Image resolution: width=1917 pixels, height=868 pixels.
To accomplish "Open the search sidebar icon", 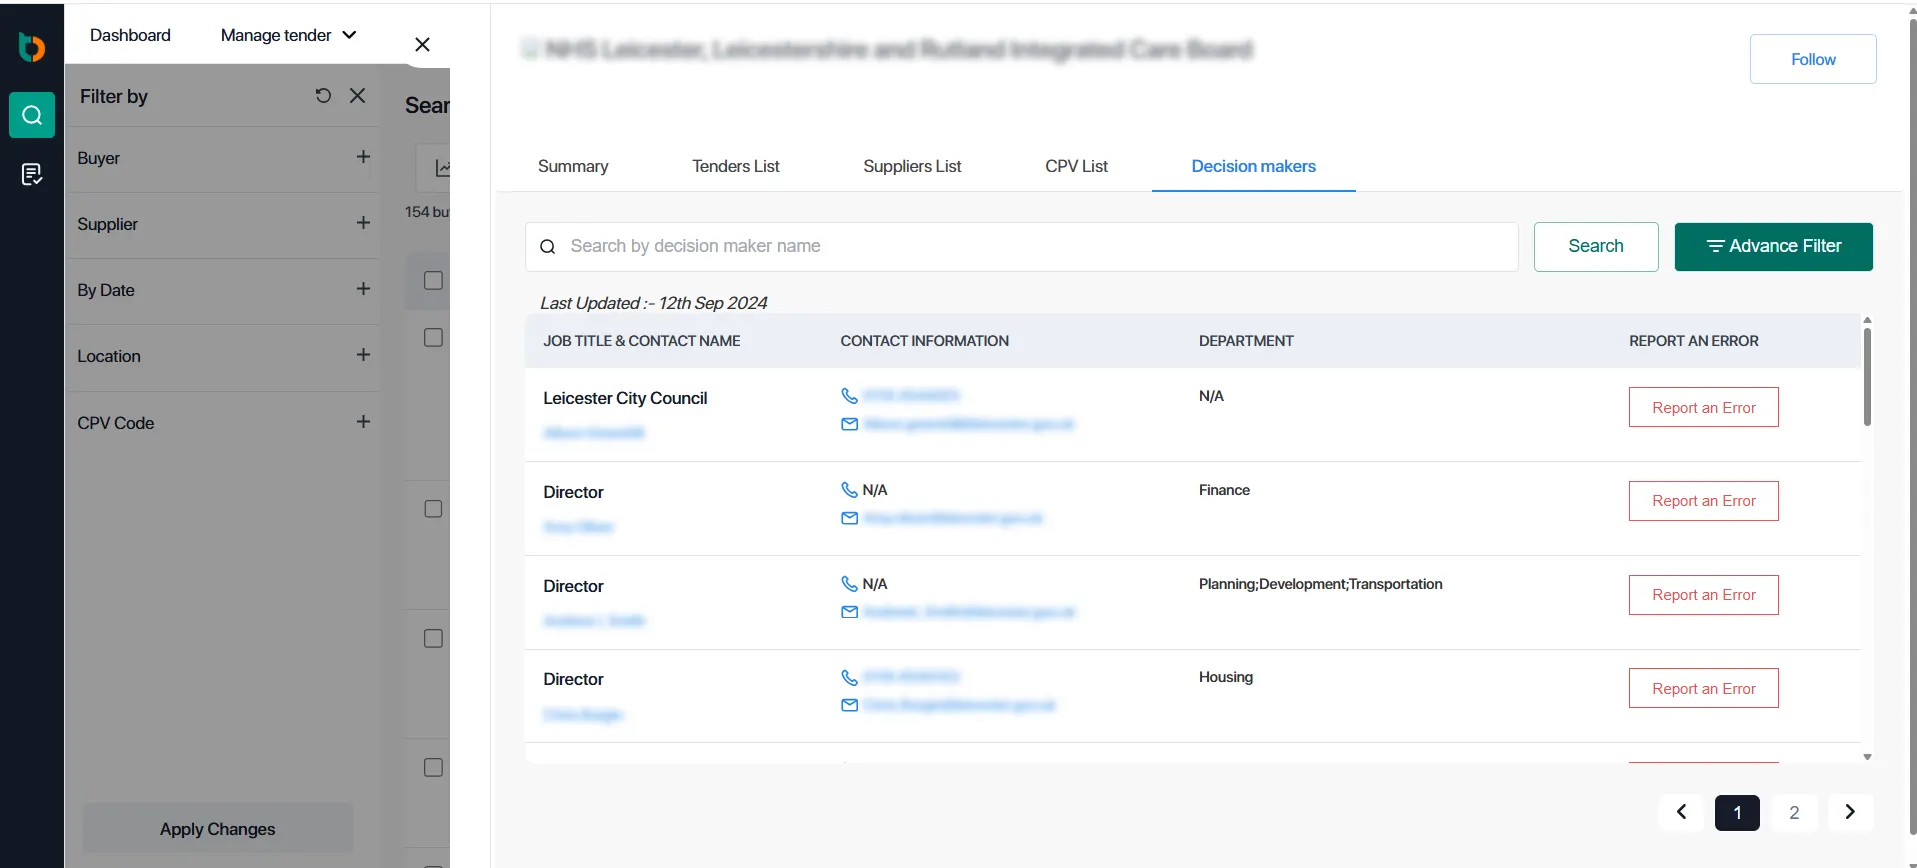I will tap(32, 115).
